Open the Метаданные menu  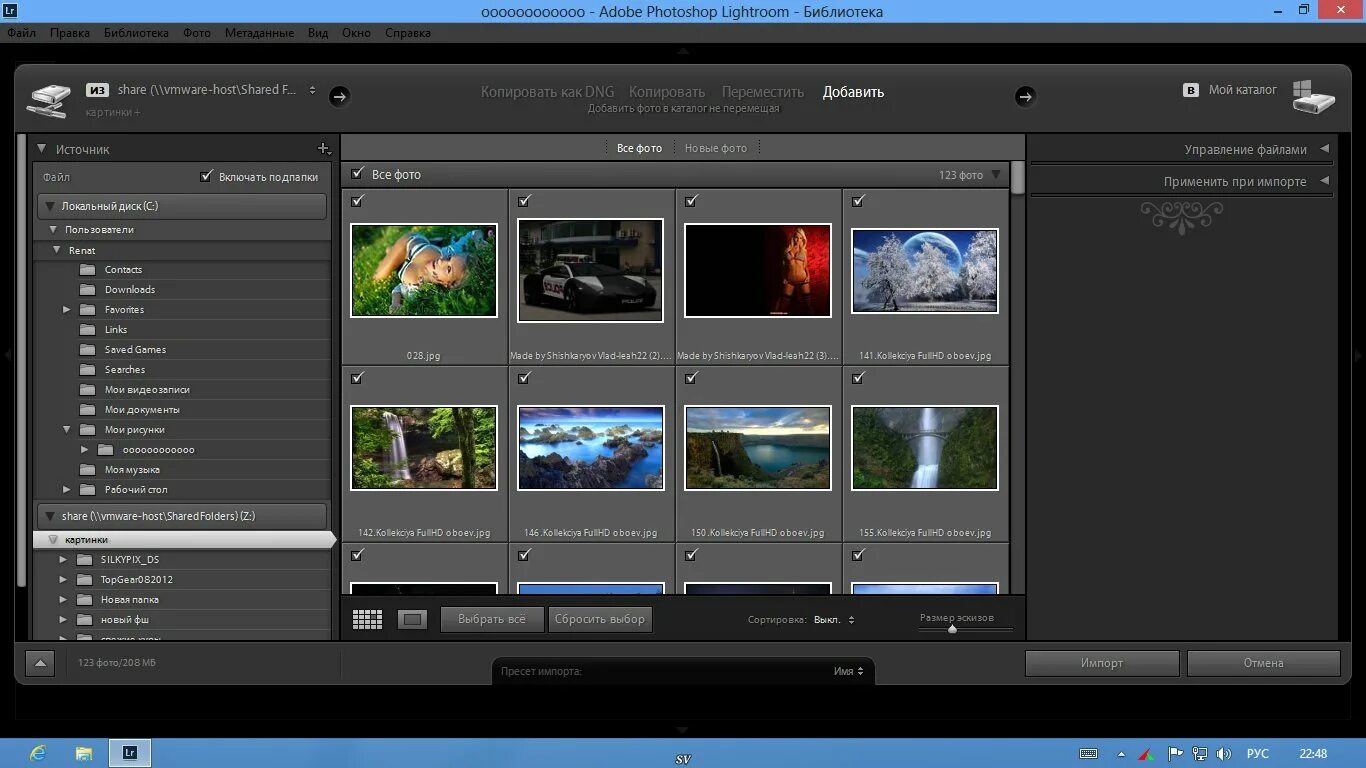259,33
